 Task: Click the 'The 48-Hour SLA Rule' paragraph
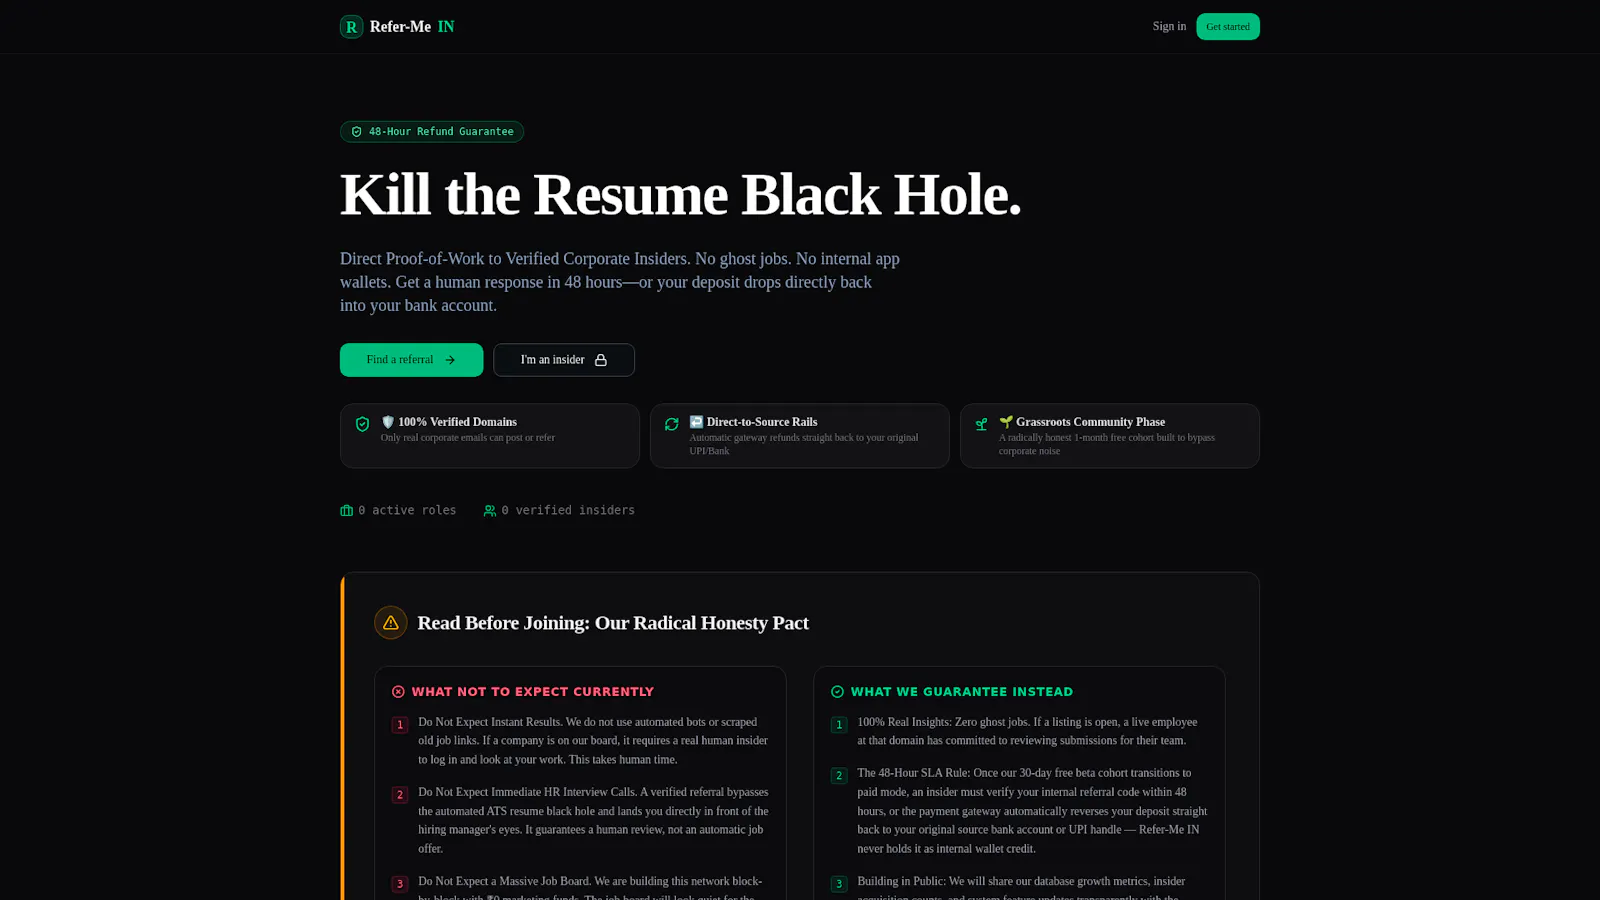coord(1033,811)
